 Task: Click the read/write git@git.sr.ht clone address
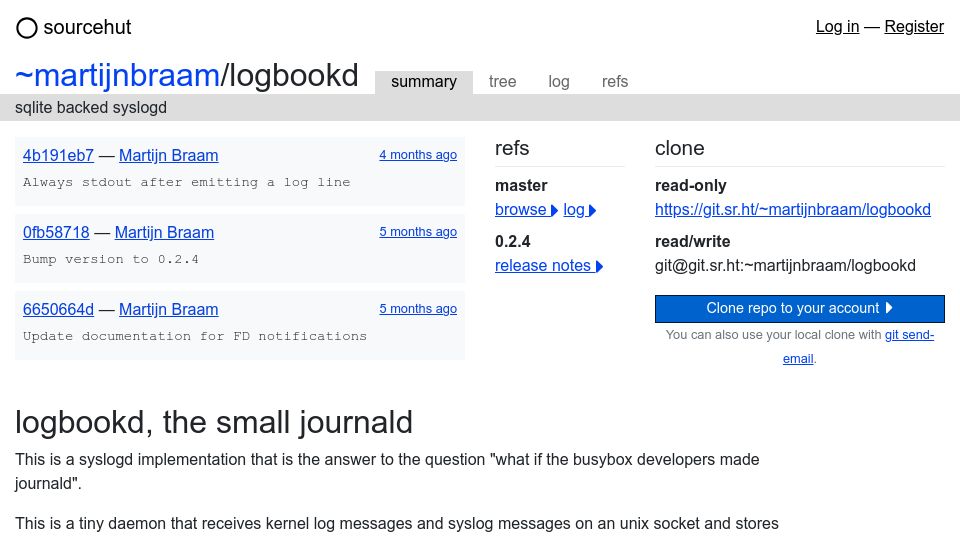coord(785,266)
